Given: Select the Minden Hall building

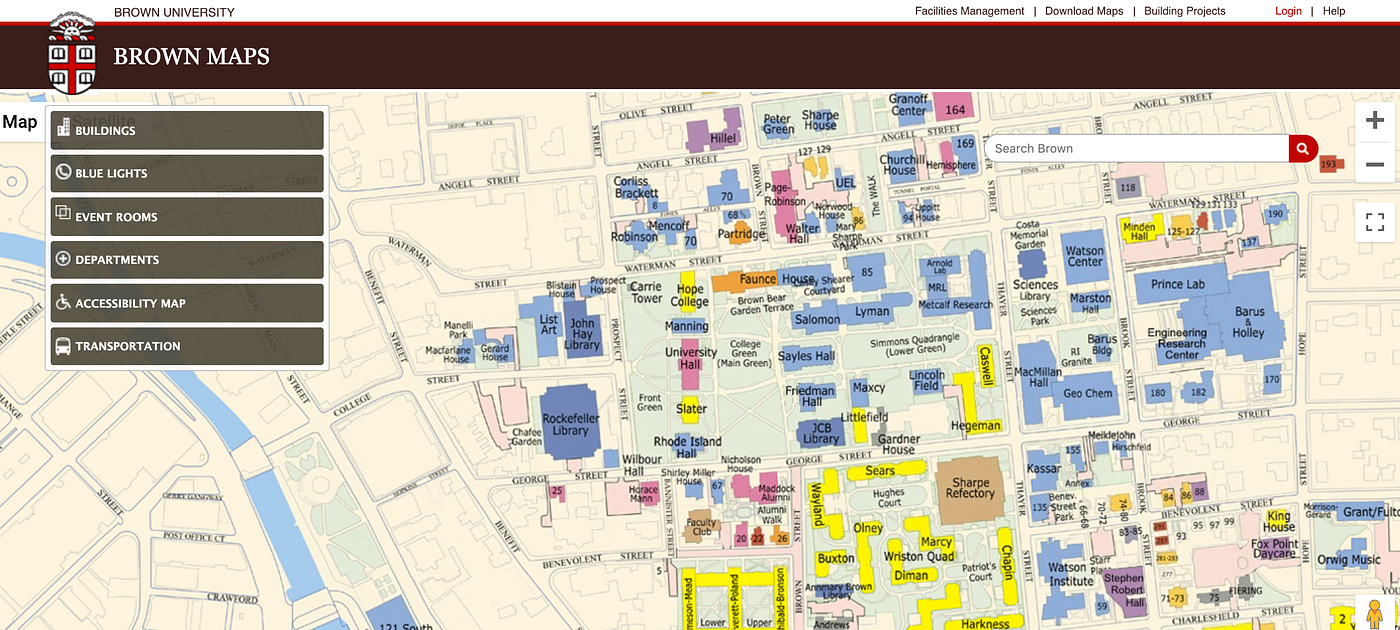Looking at the screenshot, I should (x=1140, y=231).
